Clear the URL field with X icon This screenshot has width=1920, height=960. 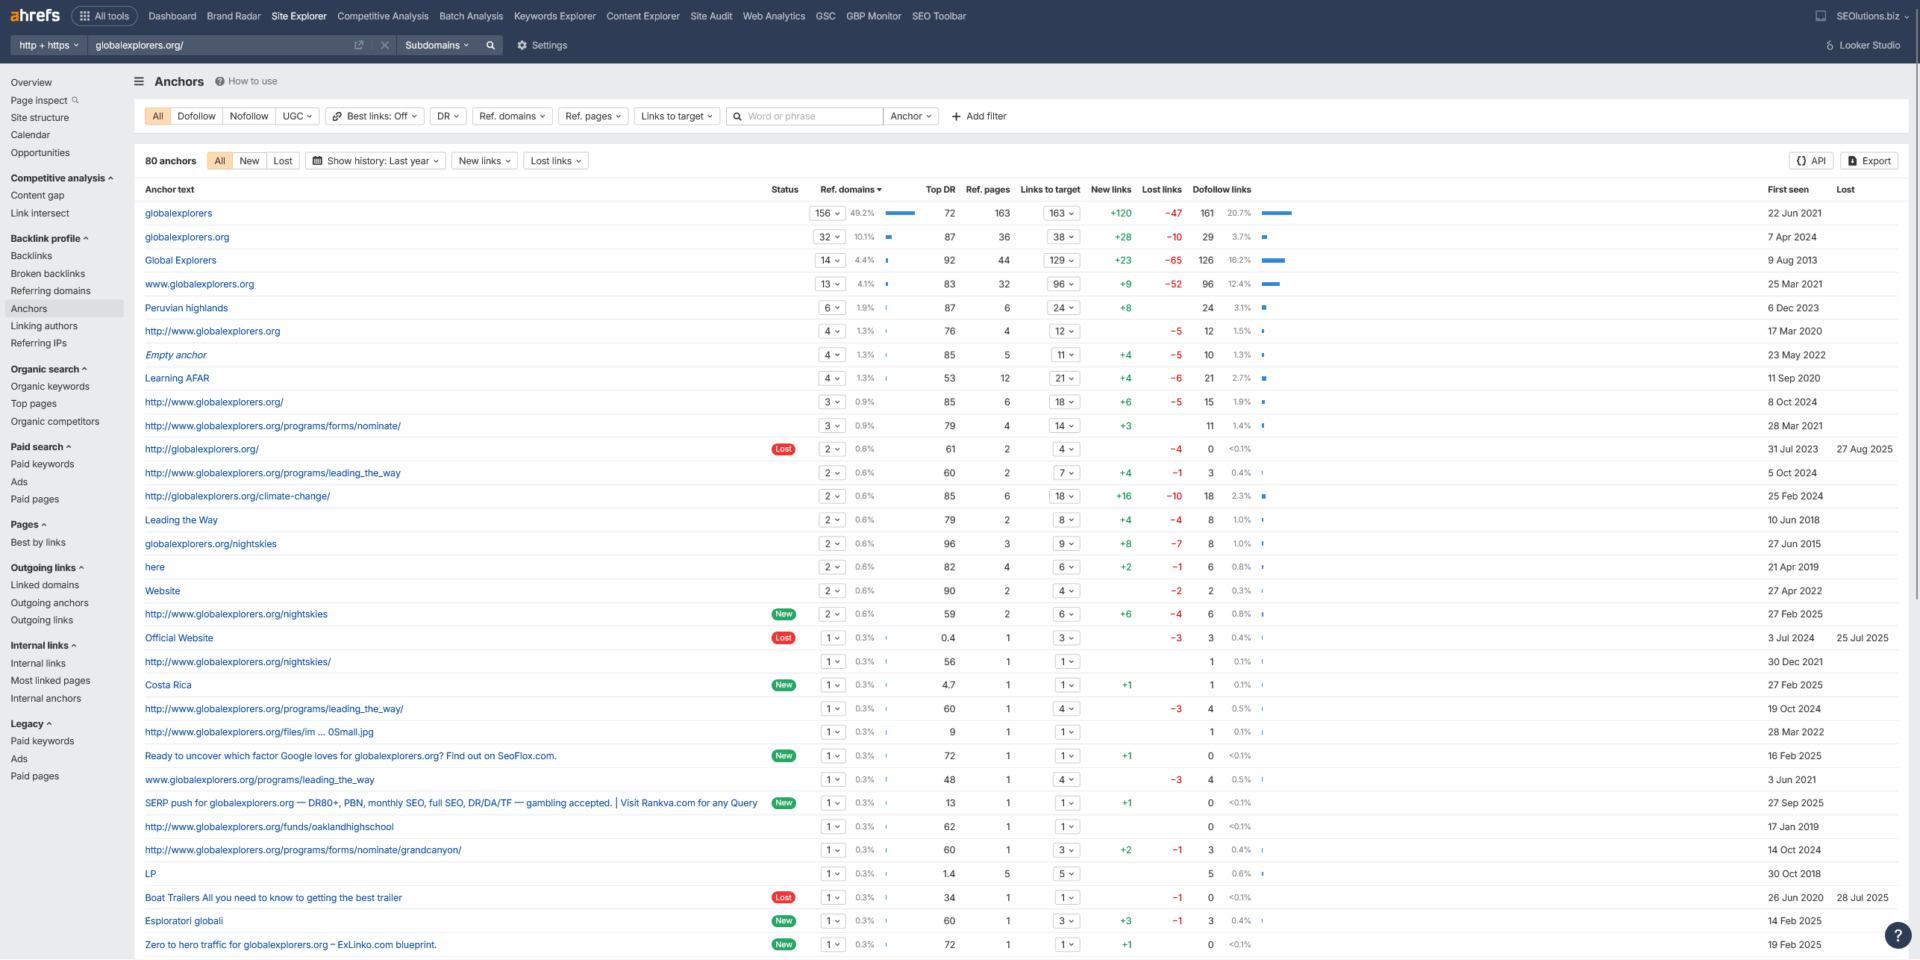(384, 45)
